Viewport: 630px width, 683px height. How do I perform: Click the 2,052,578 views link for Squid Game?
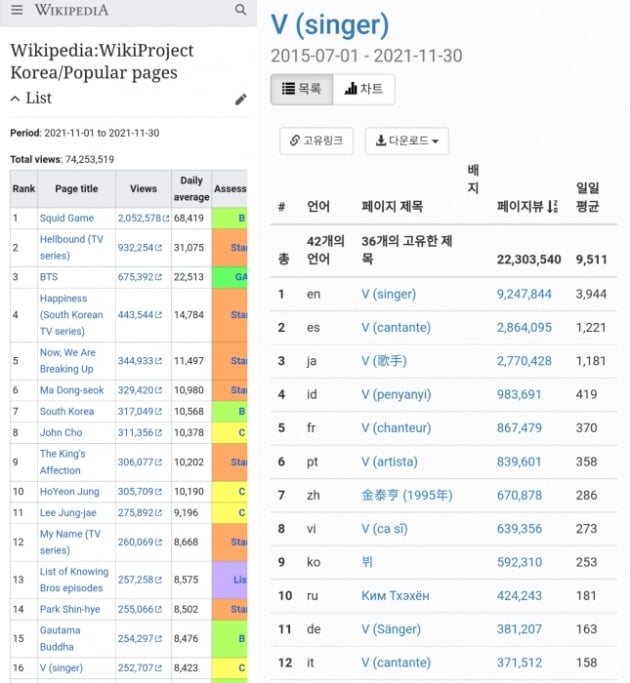143,218
